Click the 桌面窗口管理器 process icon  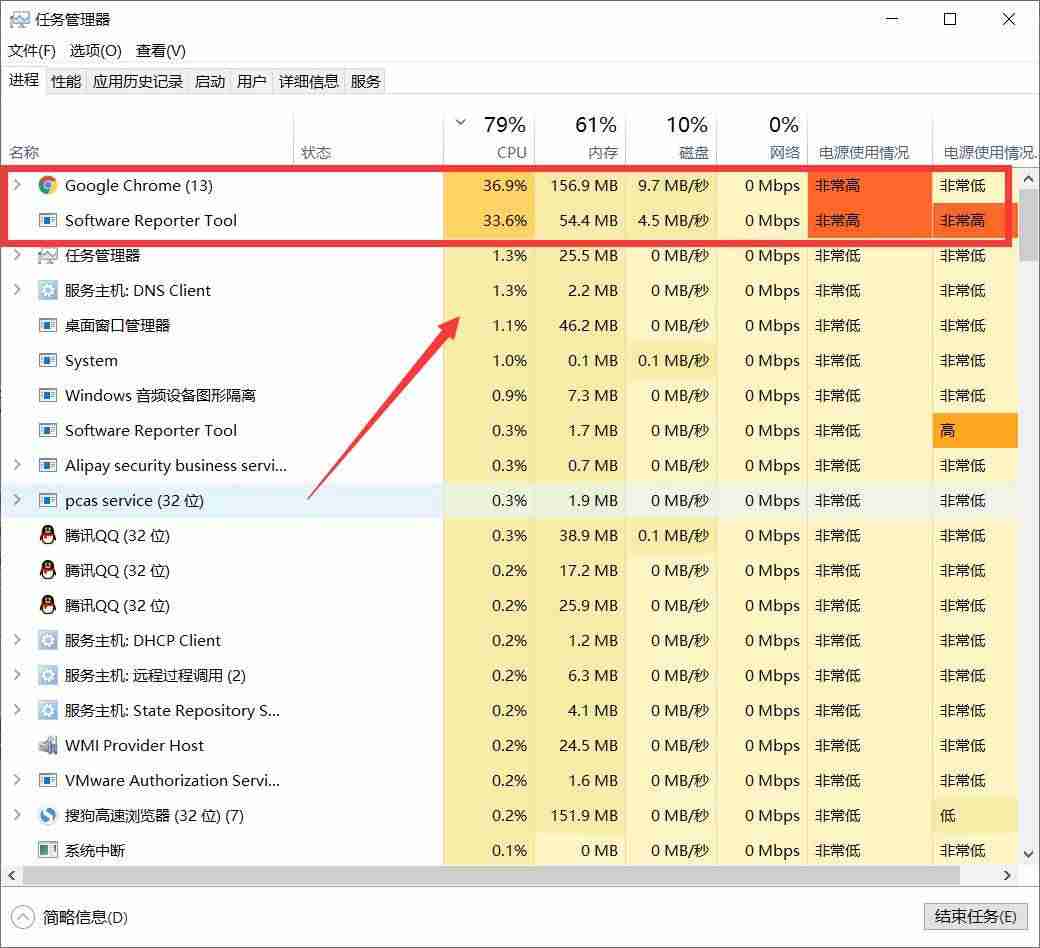(x=47, y=326)
